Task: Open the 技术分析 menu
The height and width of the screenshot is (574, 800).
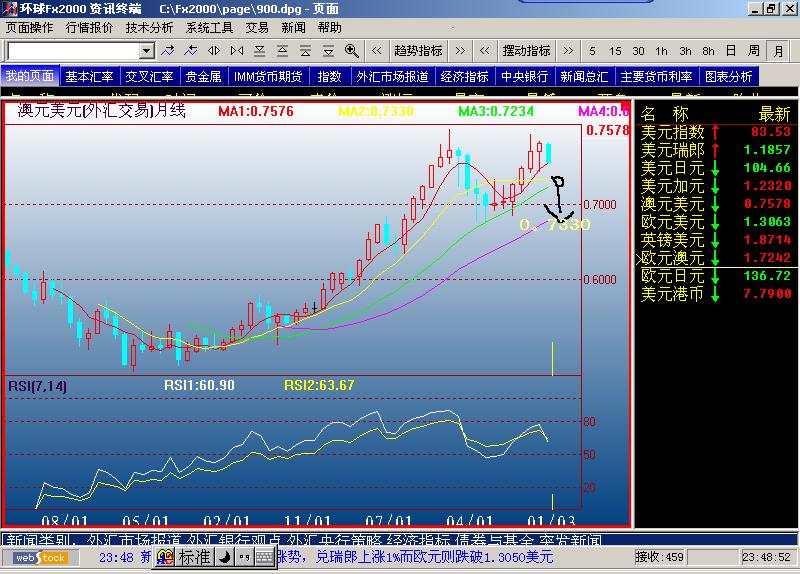Action: (x=149, y=28)
